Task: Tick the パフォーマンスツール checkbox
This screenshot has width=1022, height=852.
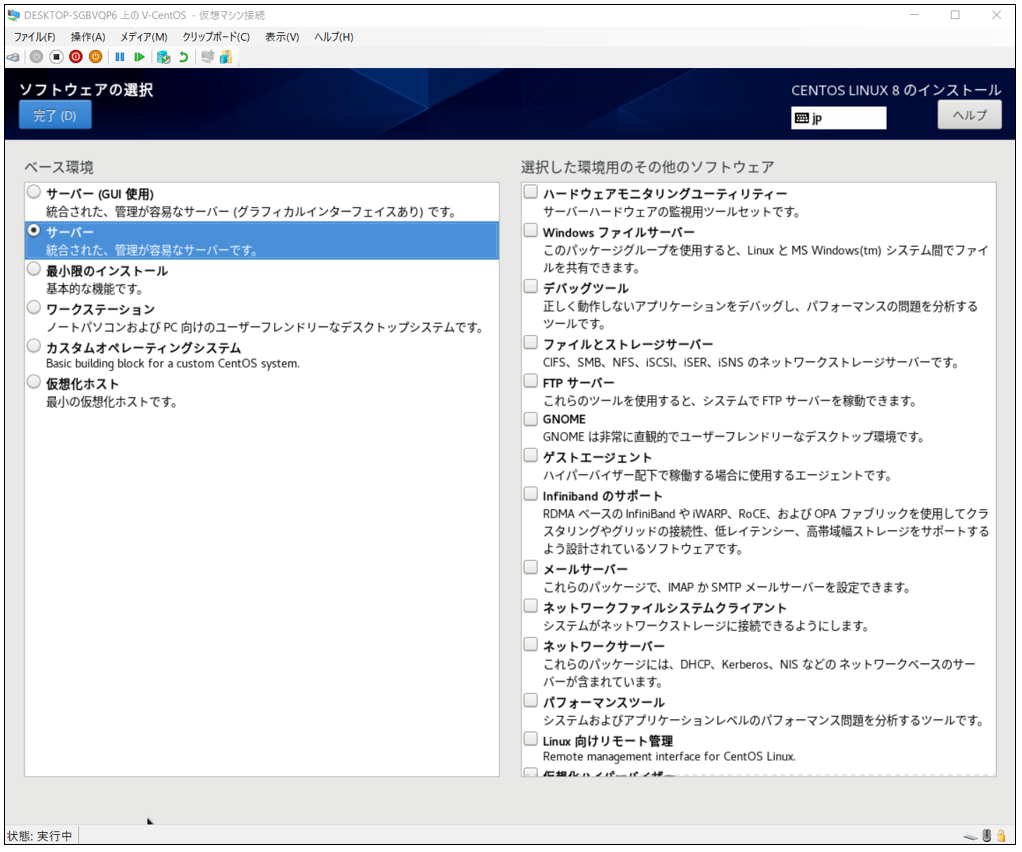Action: [531, 701]
